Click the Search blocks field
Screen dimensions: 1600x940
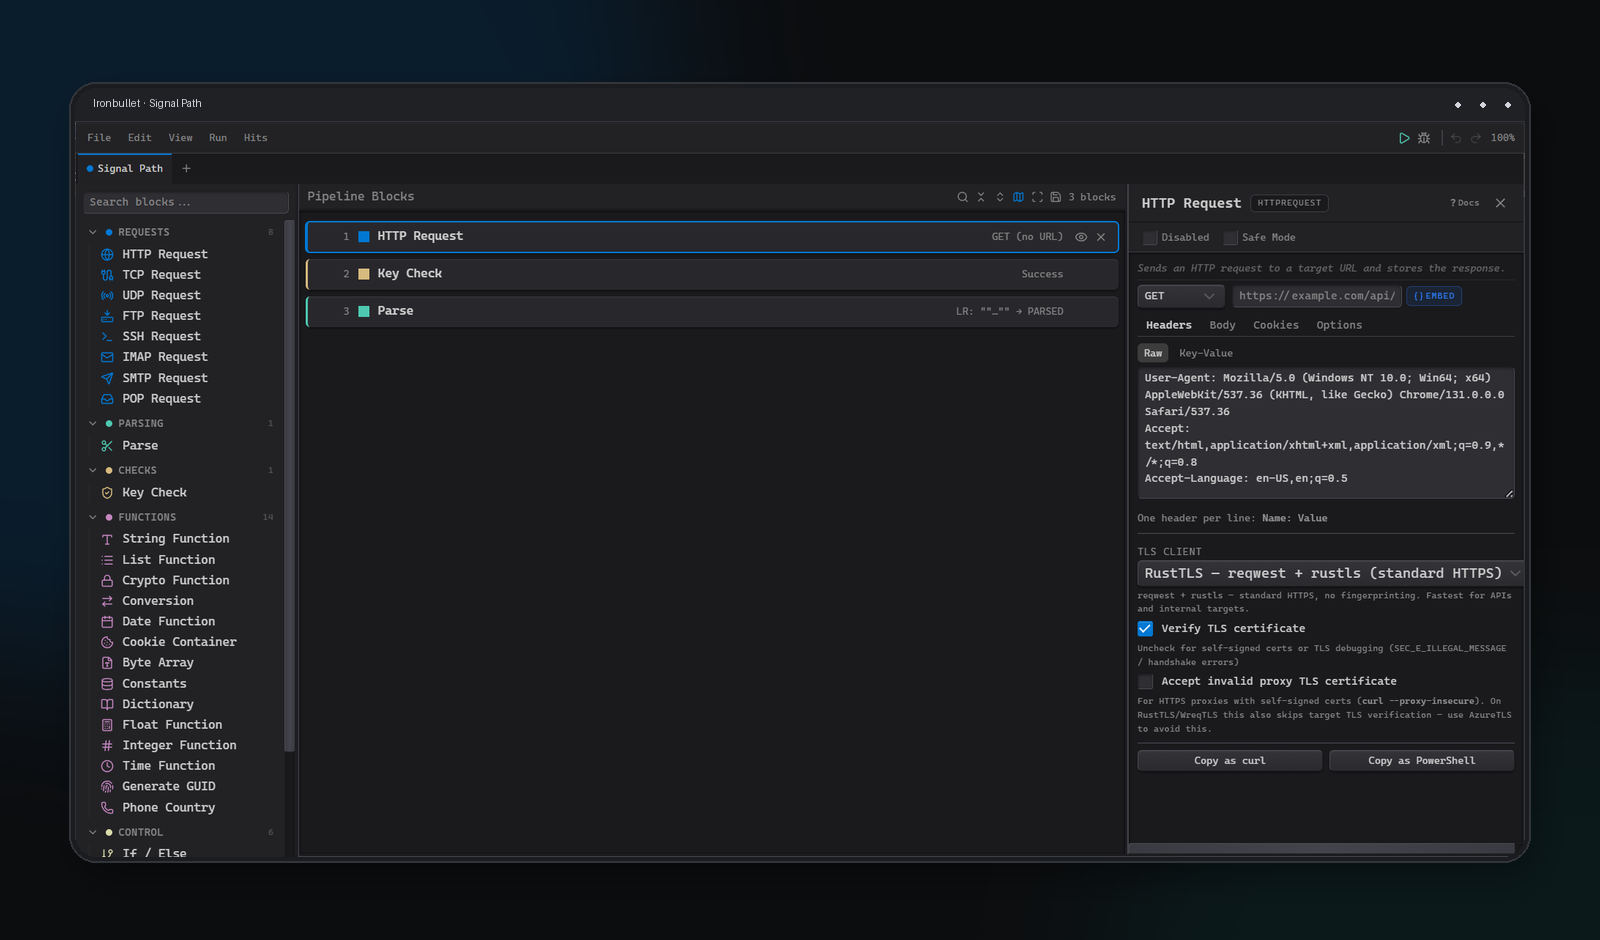(x=186, y=202)
